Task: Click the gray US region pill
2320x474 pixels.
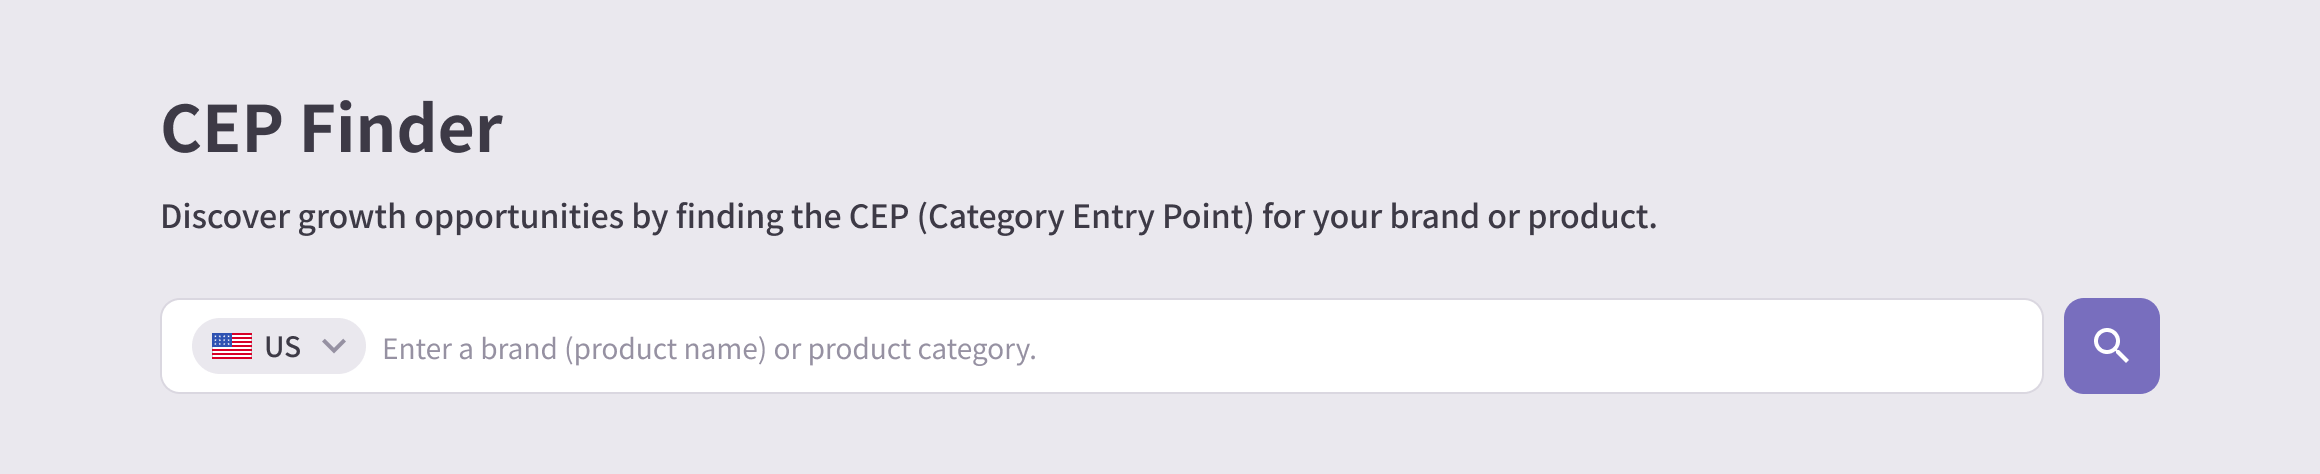Action: tap(278, 346)
